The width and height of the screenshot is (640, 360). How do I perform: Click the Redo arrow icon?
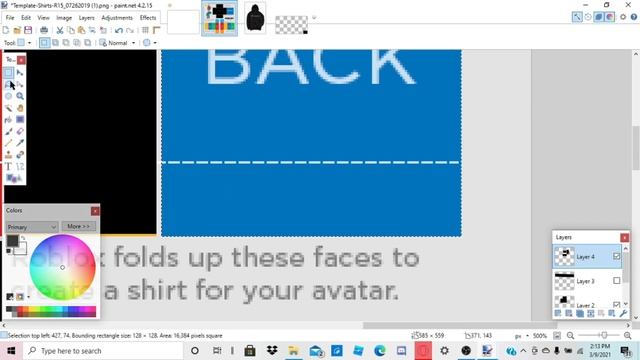click(x=130, y=30)
